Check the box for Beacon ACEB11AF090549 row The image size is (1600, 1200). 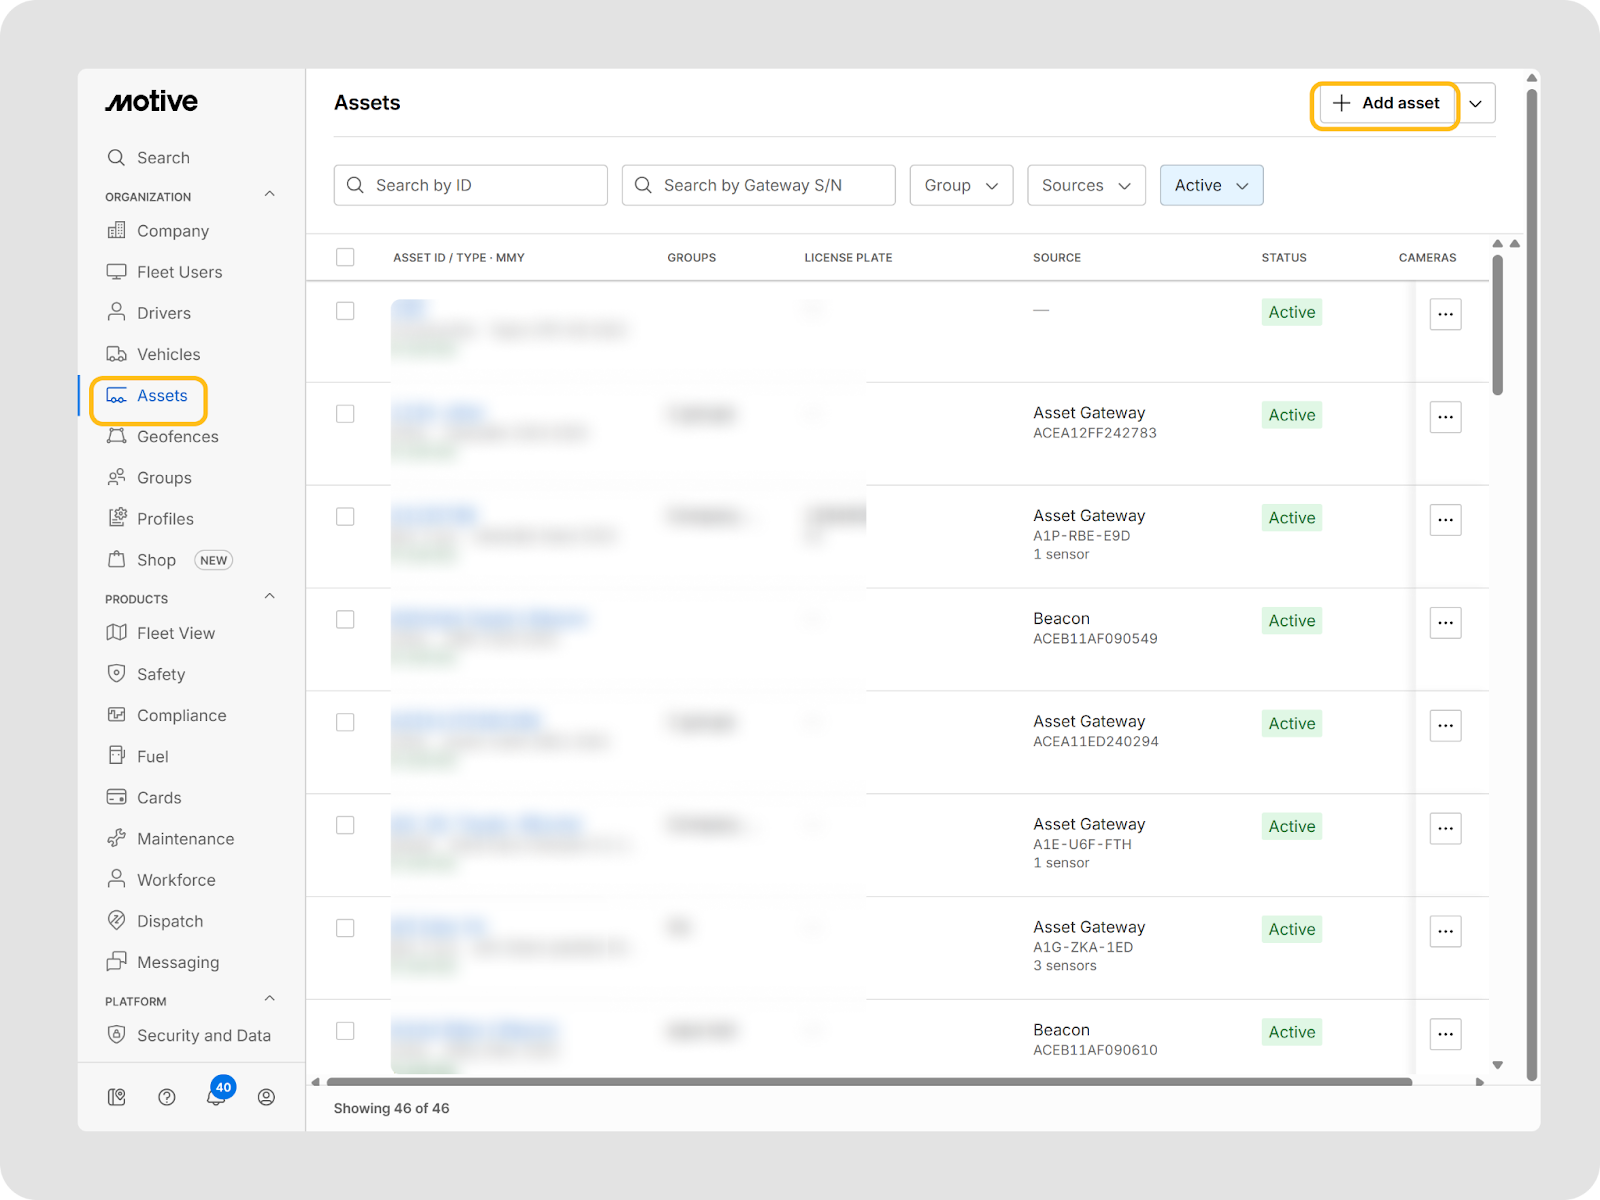pos(345,620)
